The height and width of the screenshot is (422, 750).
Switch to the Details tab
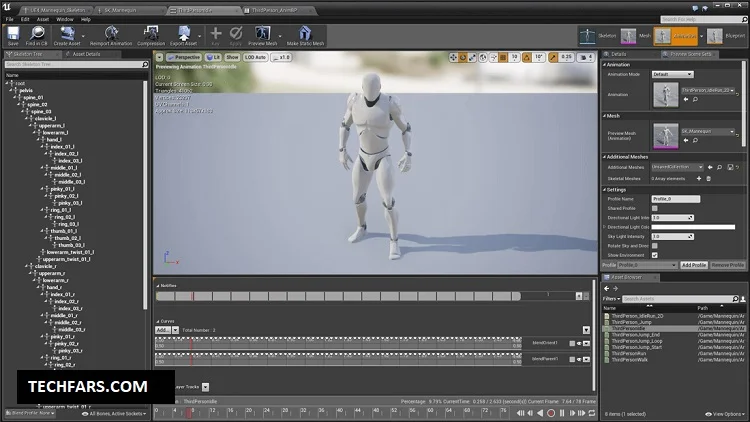pyautogui.click(x=616, y=54)
